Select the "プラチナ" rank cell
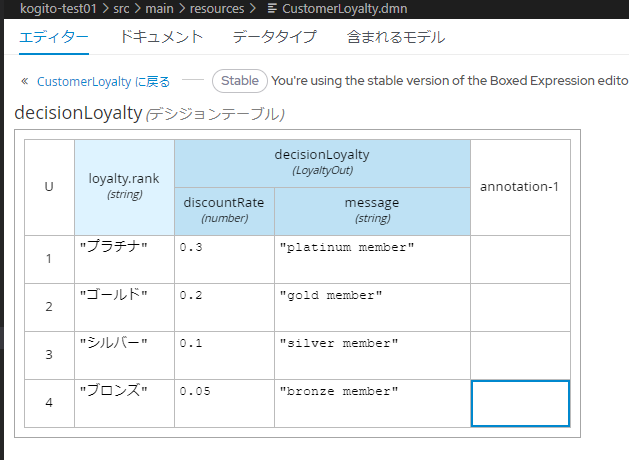This screenshot has height=460, width=629. [124, 259]
